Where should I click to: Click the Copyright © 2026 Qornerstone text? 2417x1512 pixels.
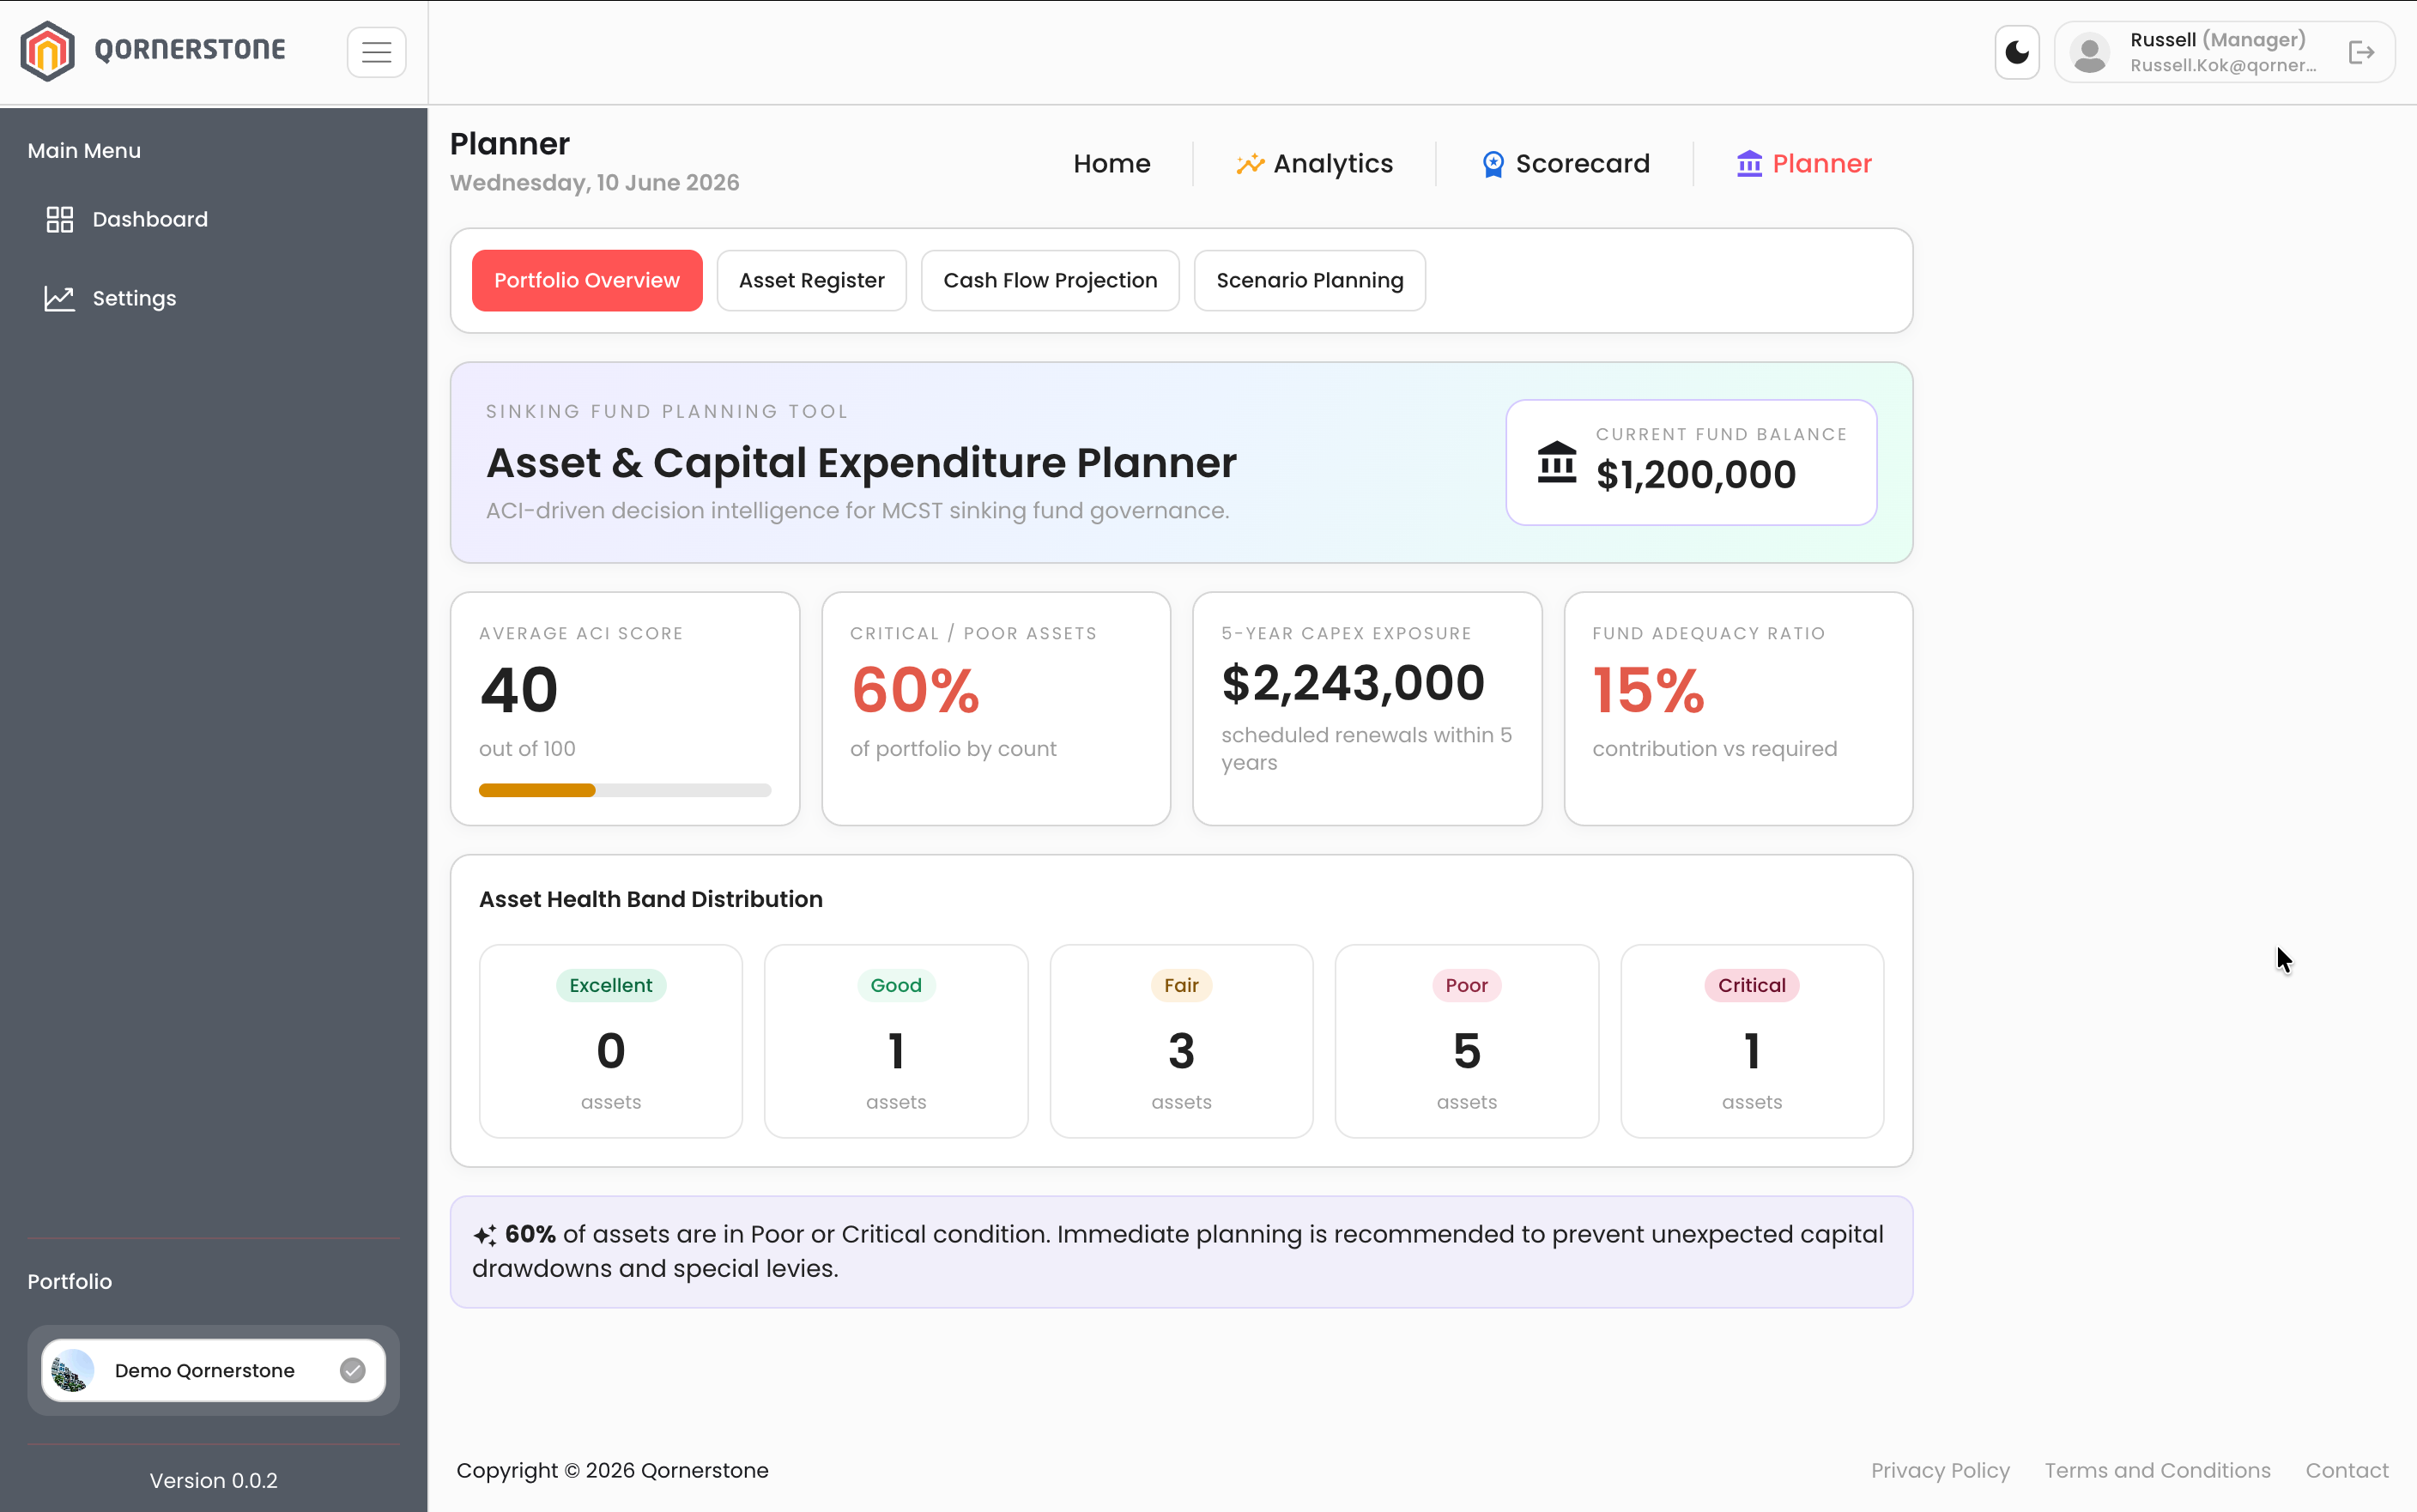(612, 1470)
